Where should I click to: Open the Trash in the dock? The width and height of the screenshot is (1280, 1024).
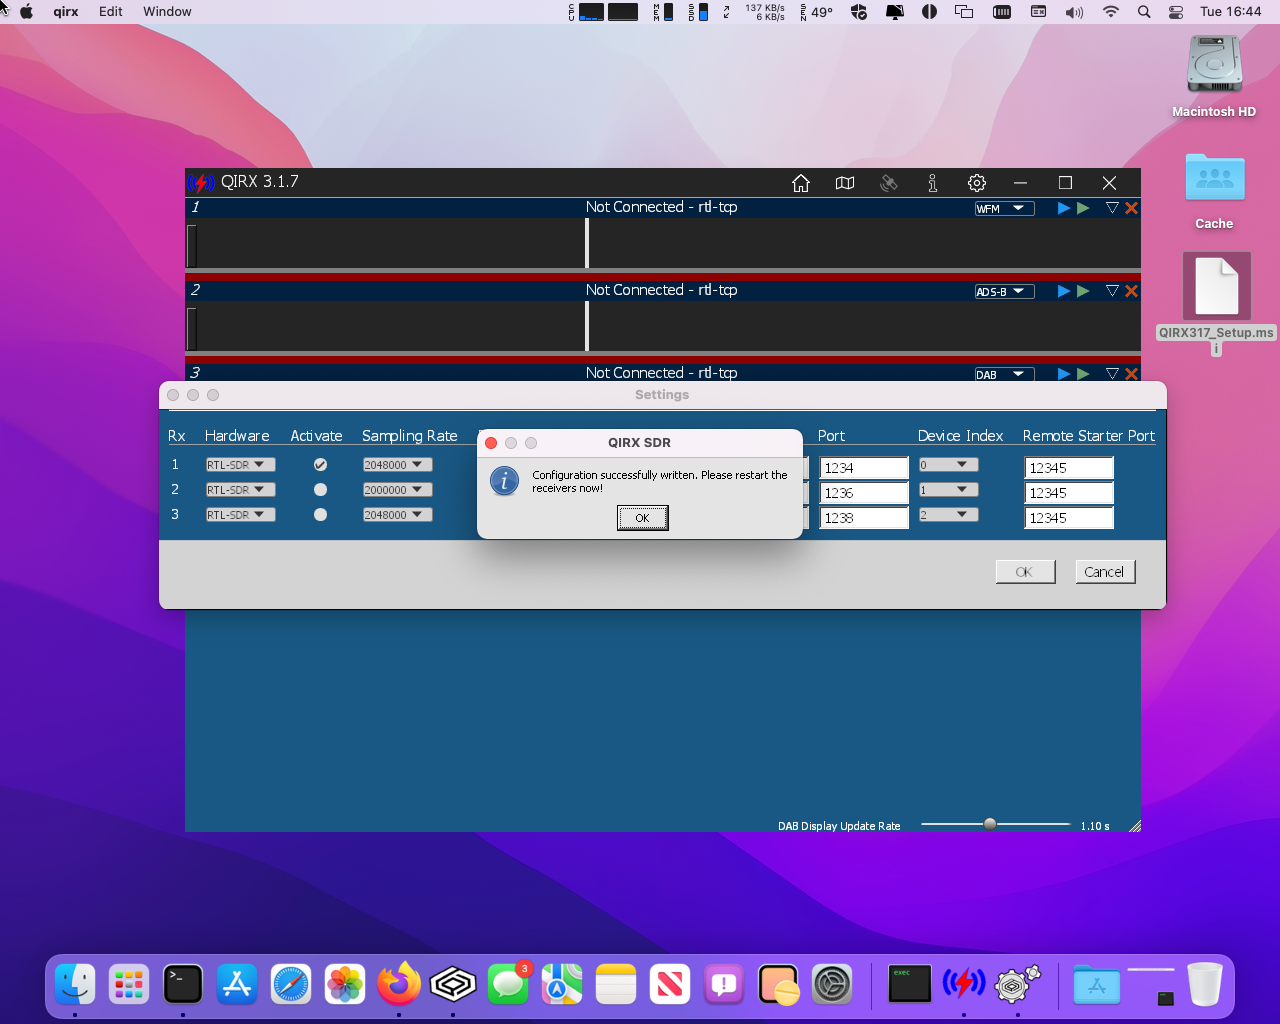(1205, 985)
